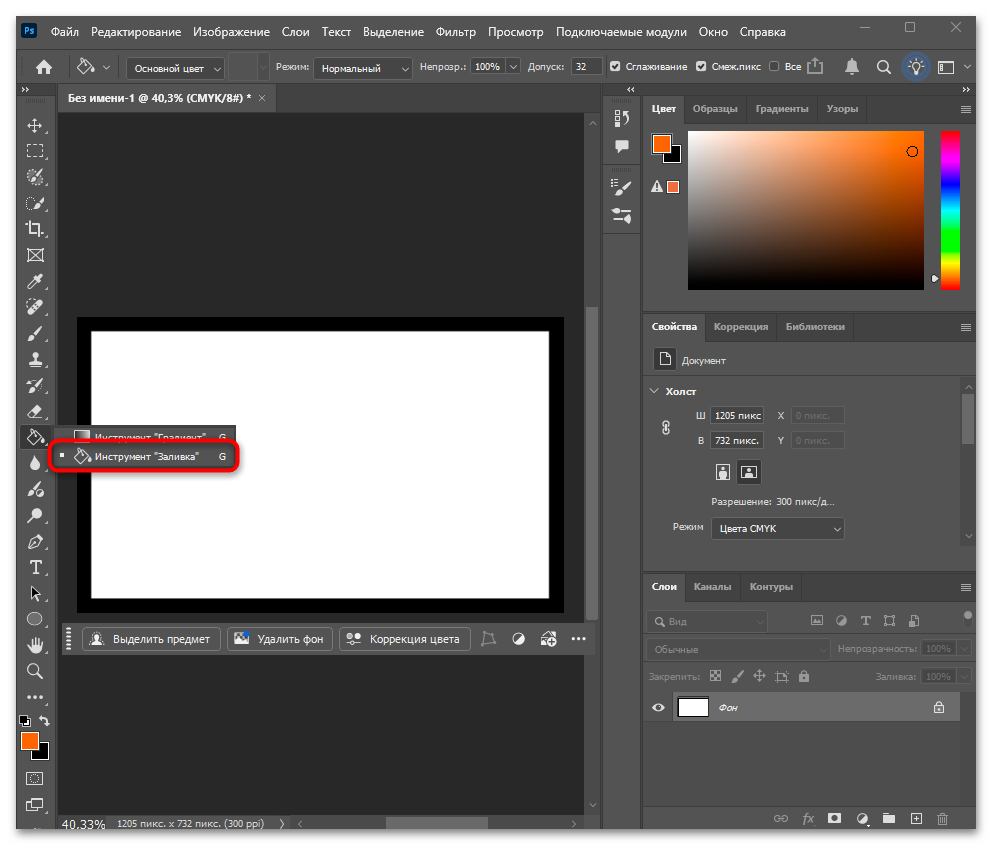Click the share document icon
992x845 pixels.
coord(815,66)
